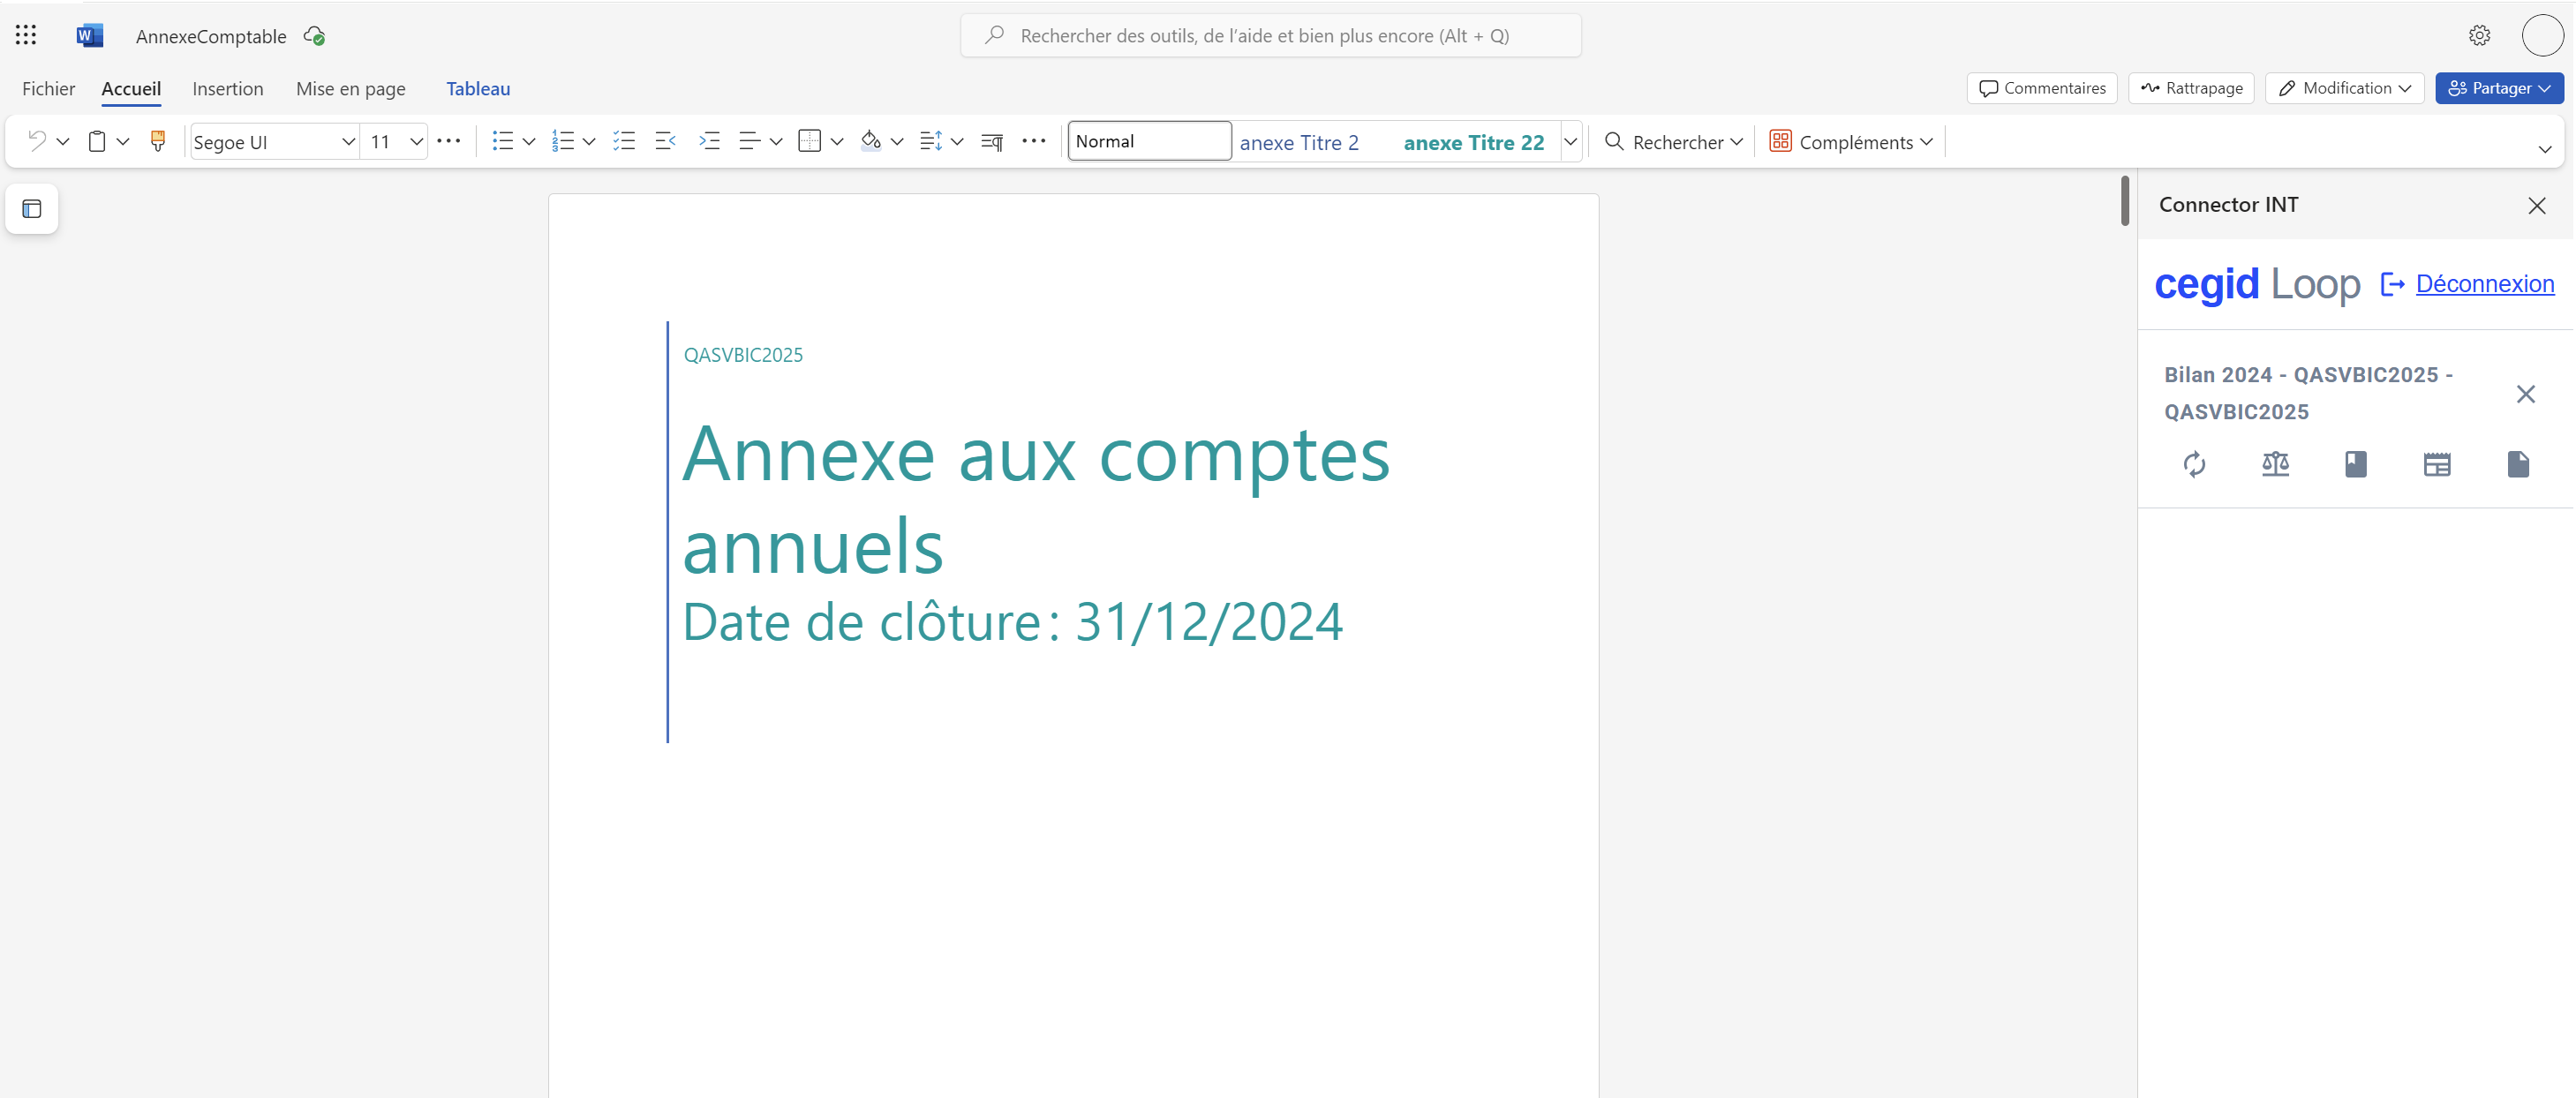
Task: Close the Bilan 2024 dossier
Action: pyautogui.click(x=2526, y=394)
